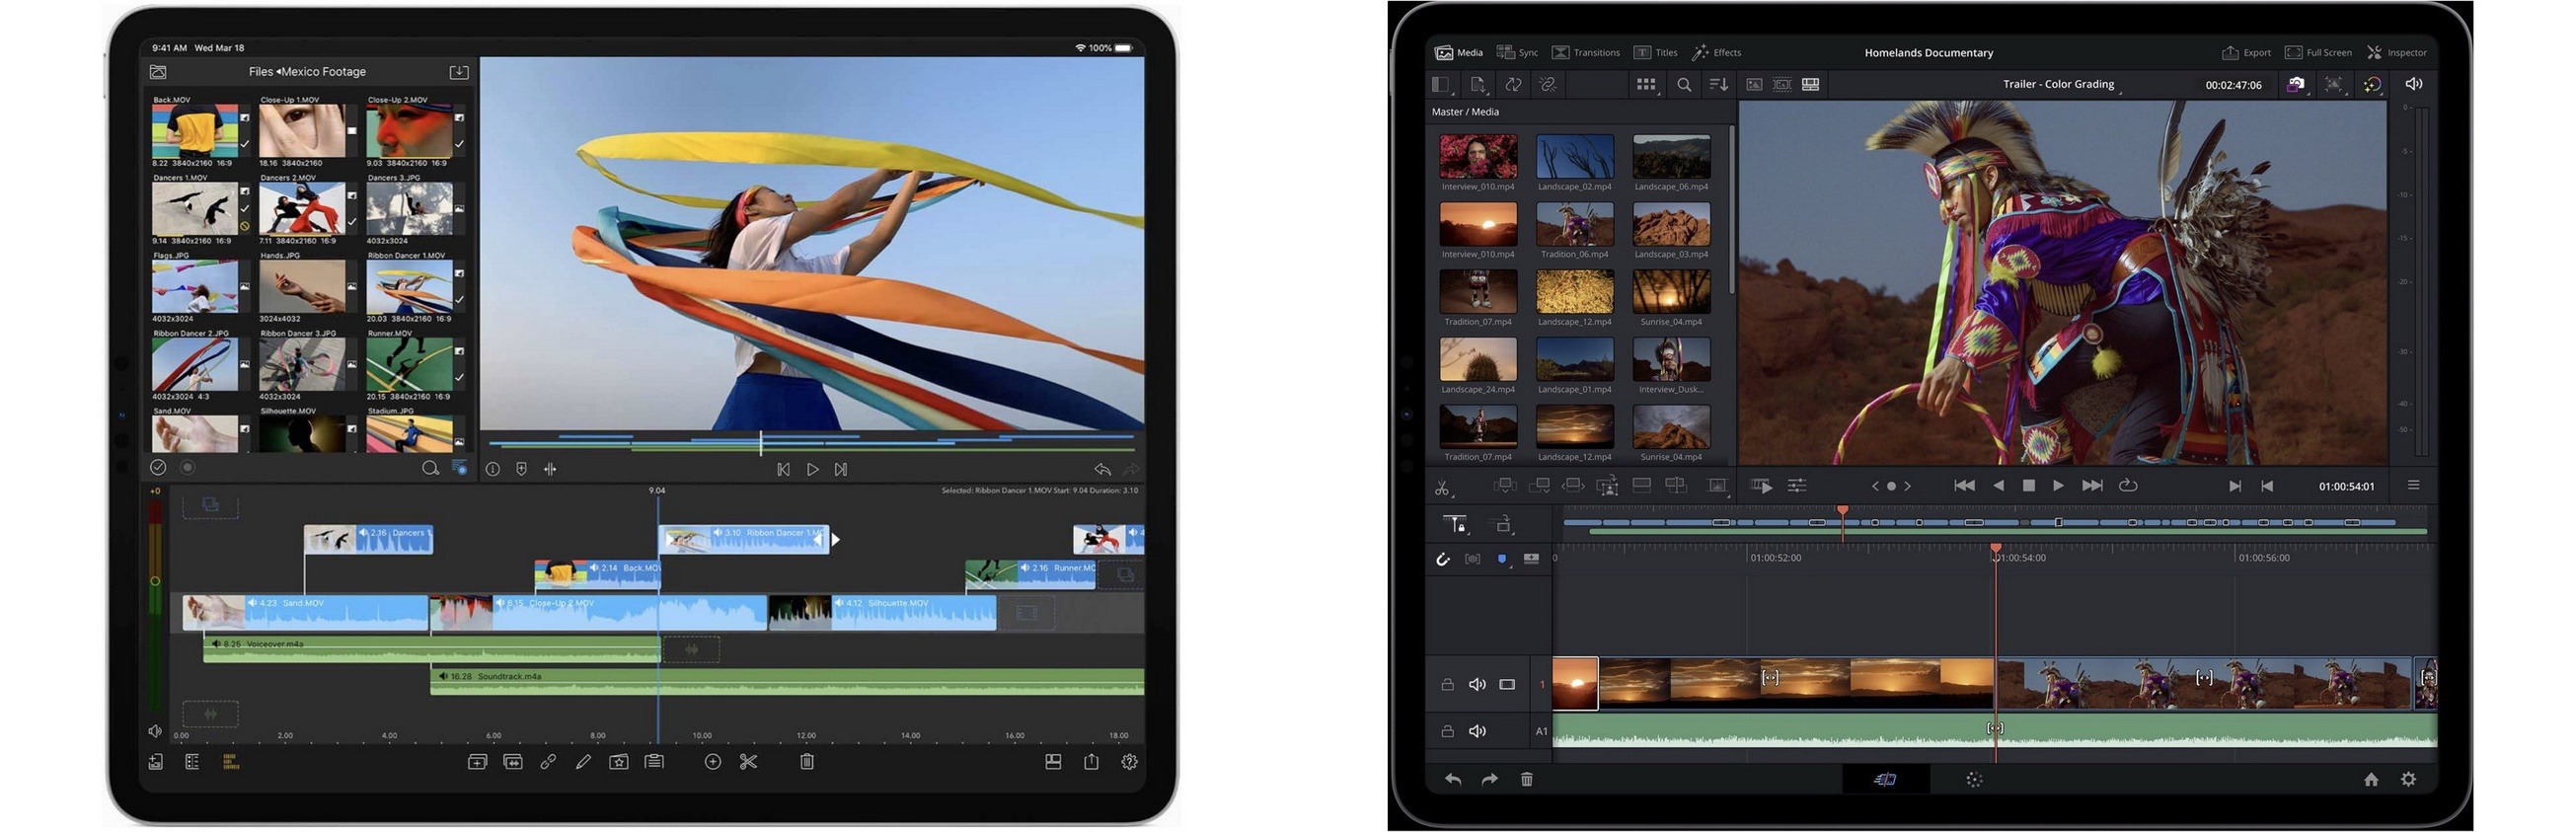Click the Full Screen button in DaVinci
The image size is (2576, 832).
coord(2318,53)
